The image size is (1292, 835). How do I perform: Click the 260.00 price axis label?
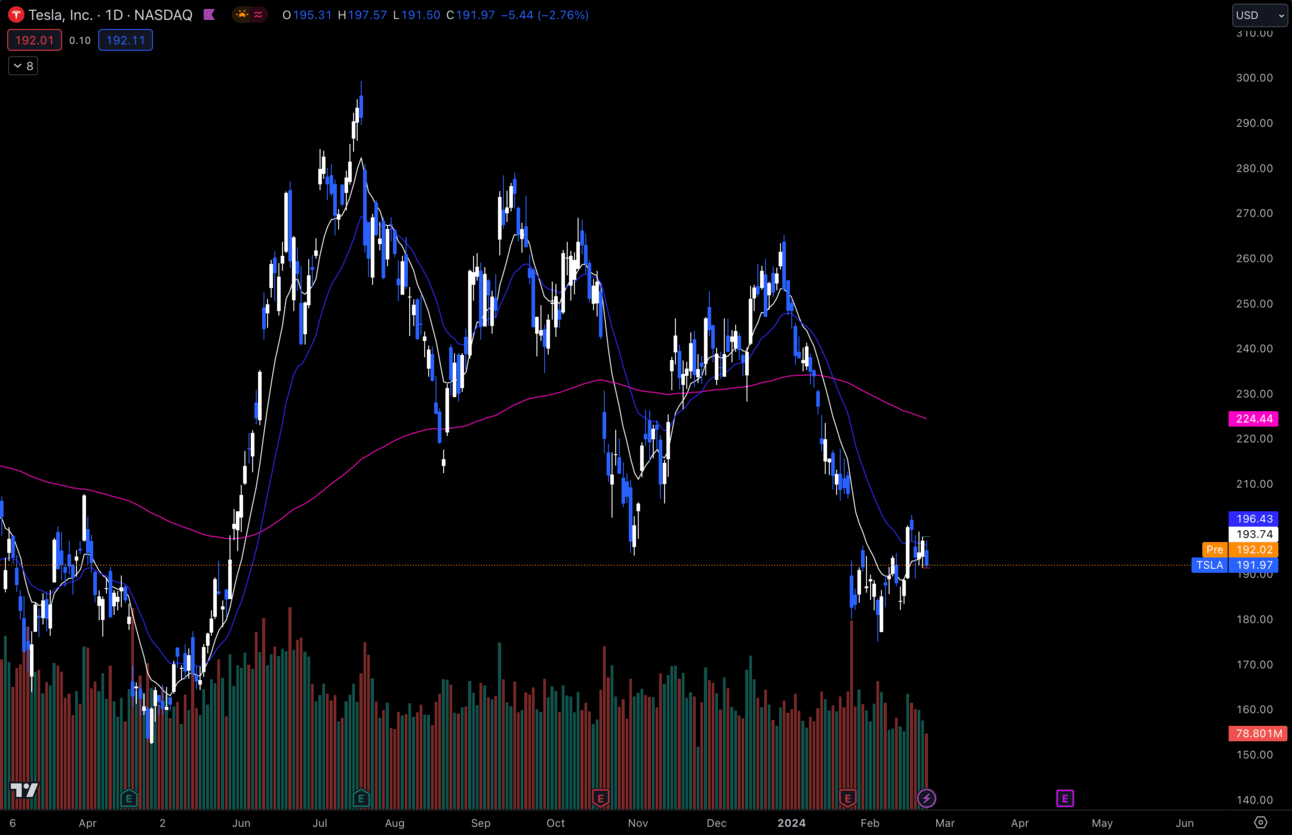click(x=1254, y=258)
